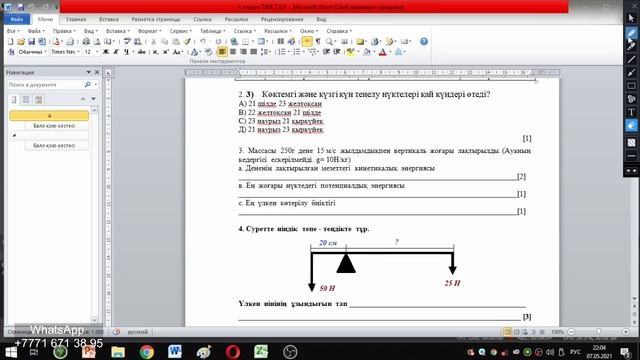
Task: Jump to next heading arrow in Navigation
Action: coord(93,99)
